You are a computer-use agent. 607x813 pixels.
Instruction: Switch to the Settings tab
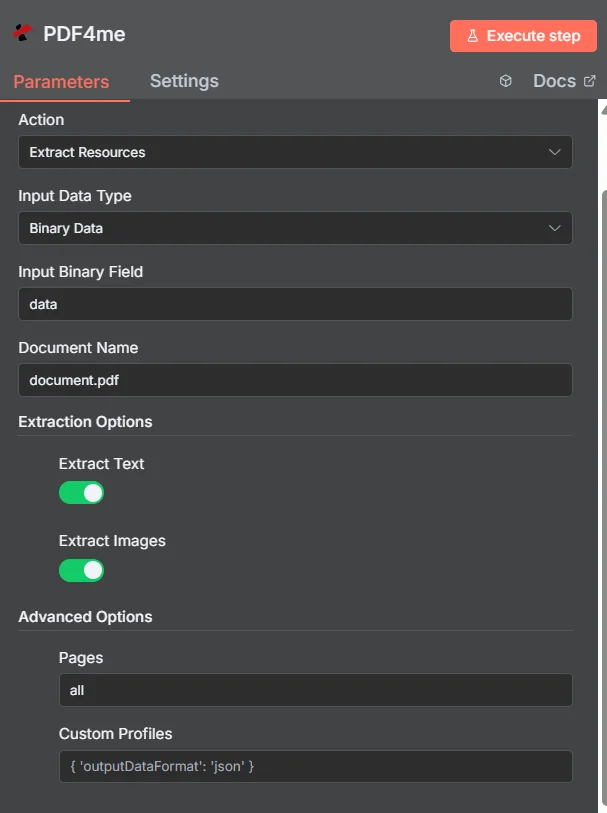184,80
